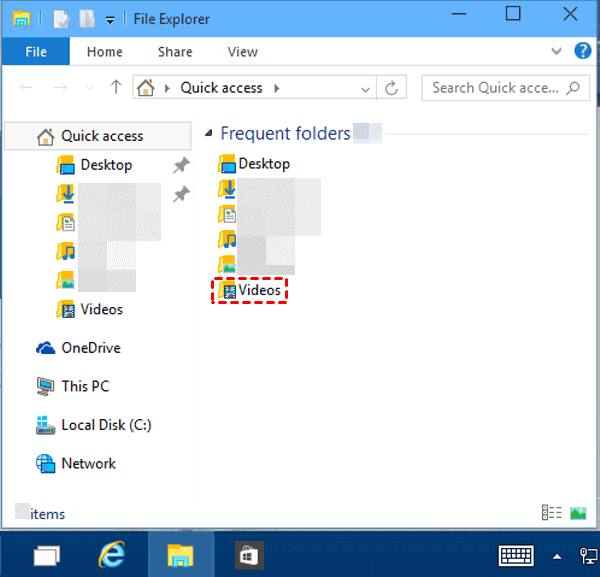The height and width of the screenshot is (577, 600).
Task: Click the network icon in system tray
Action: click(x=589, y=556)
